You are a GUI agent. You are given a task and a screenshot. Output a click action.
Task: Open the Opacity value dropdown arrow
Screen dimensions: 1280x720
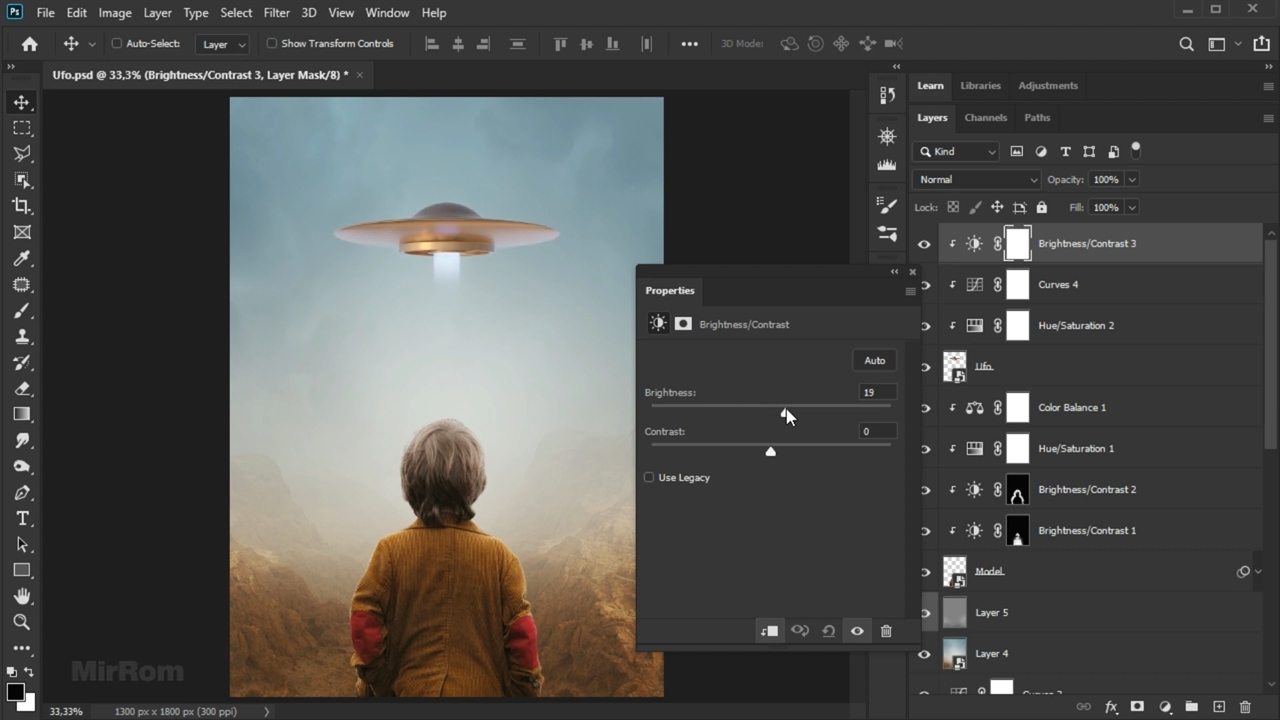pyautogui.click(x=1132, y=180)
